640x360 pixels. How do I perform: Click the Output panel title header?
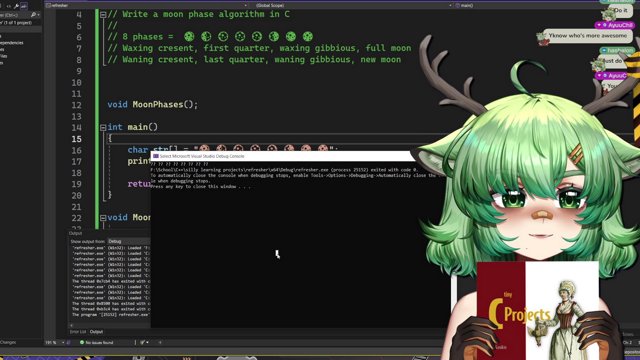tap(76, 233)
